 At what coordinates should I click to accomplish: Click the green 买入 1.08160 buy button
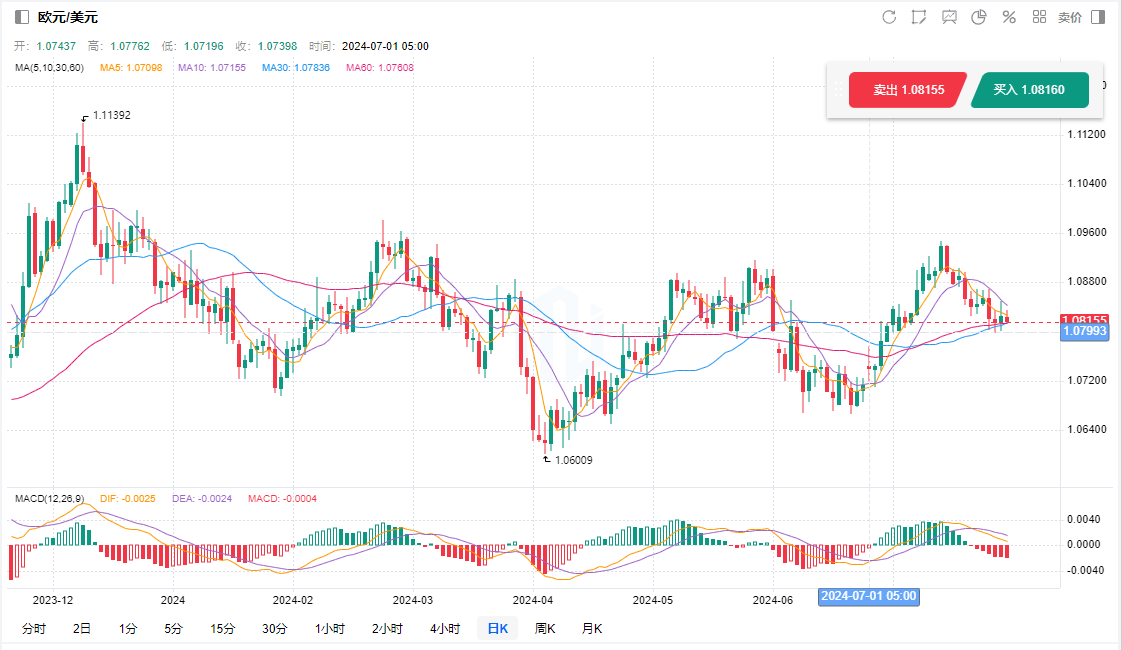point(1029,90)
